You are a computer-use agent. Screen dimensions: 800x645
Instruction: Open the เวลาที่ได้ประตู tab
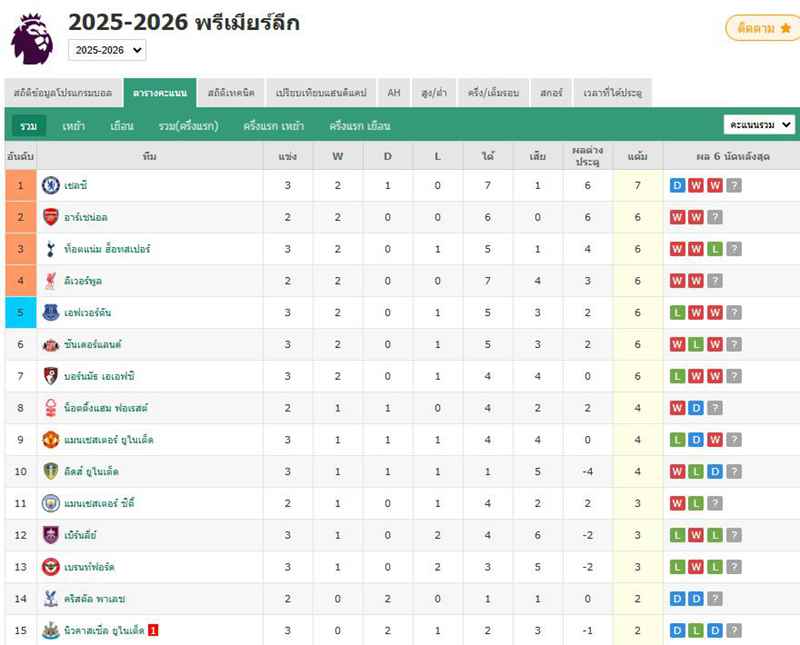(613, 93)
